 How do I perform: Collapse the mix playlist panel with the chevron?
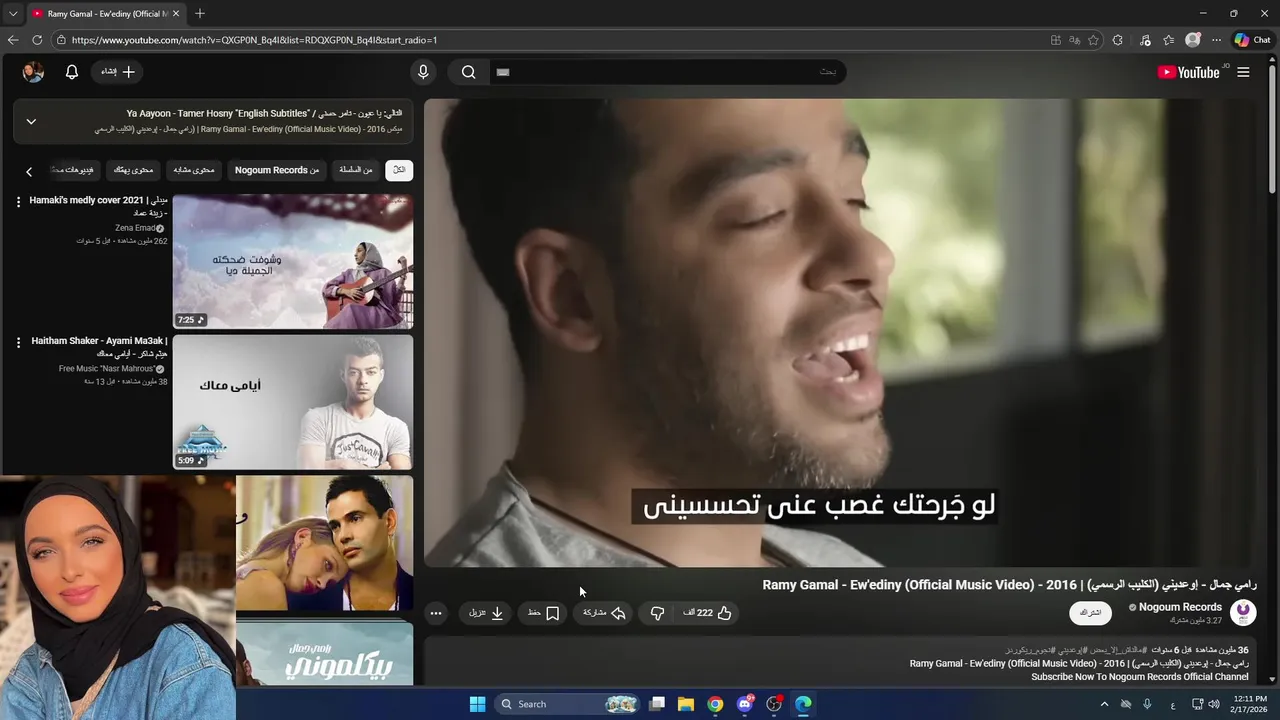click(x=31, y=122)
